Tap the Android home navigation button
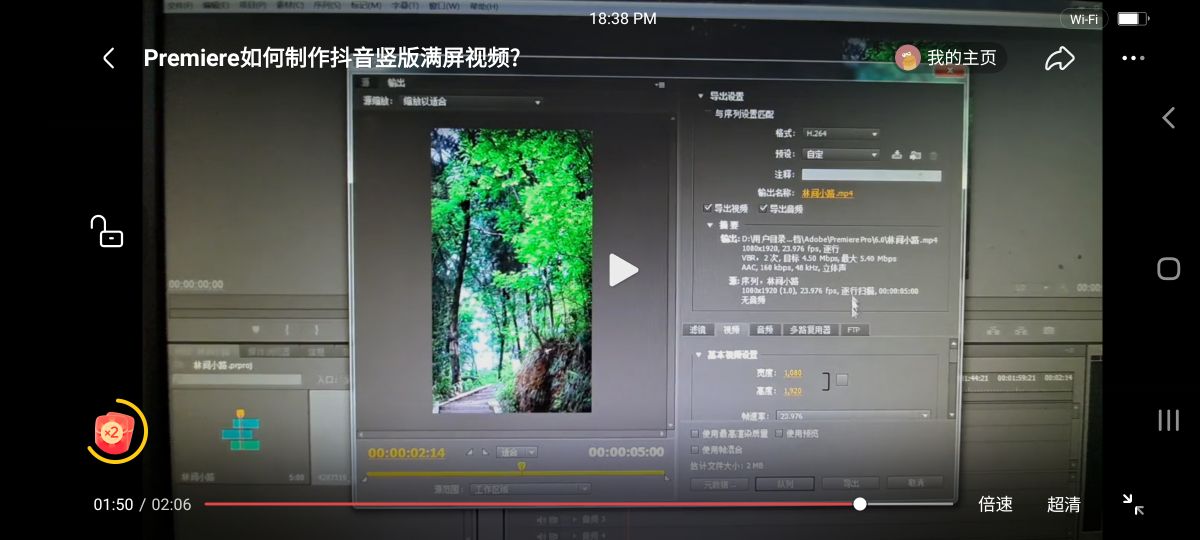 click(x=1168, y=268)
